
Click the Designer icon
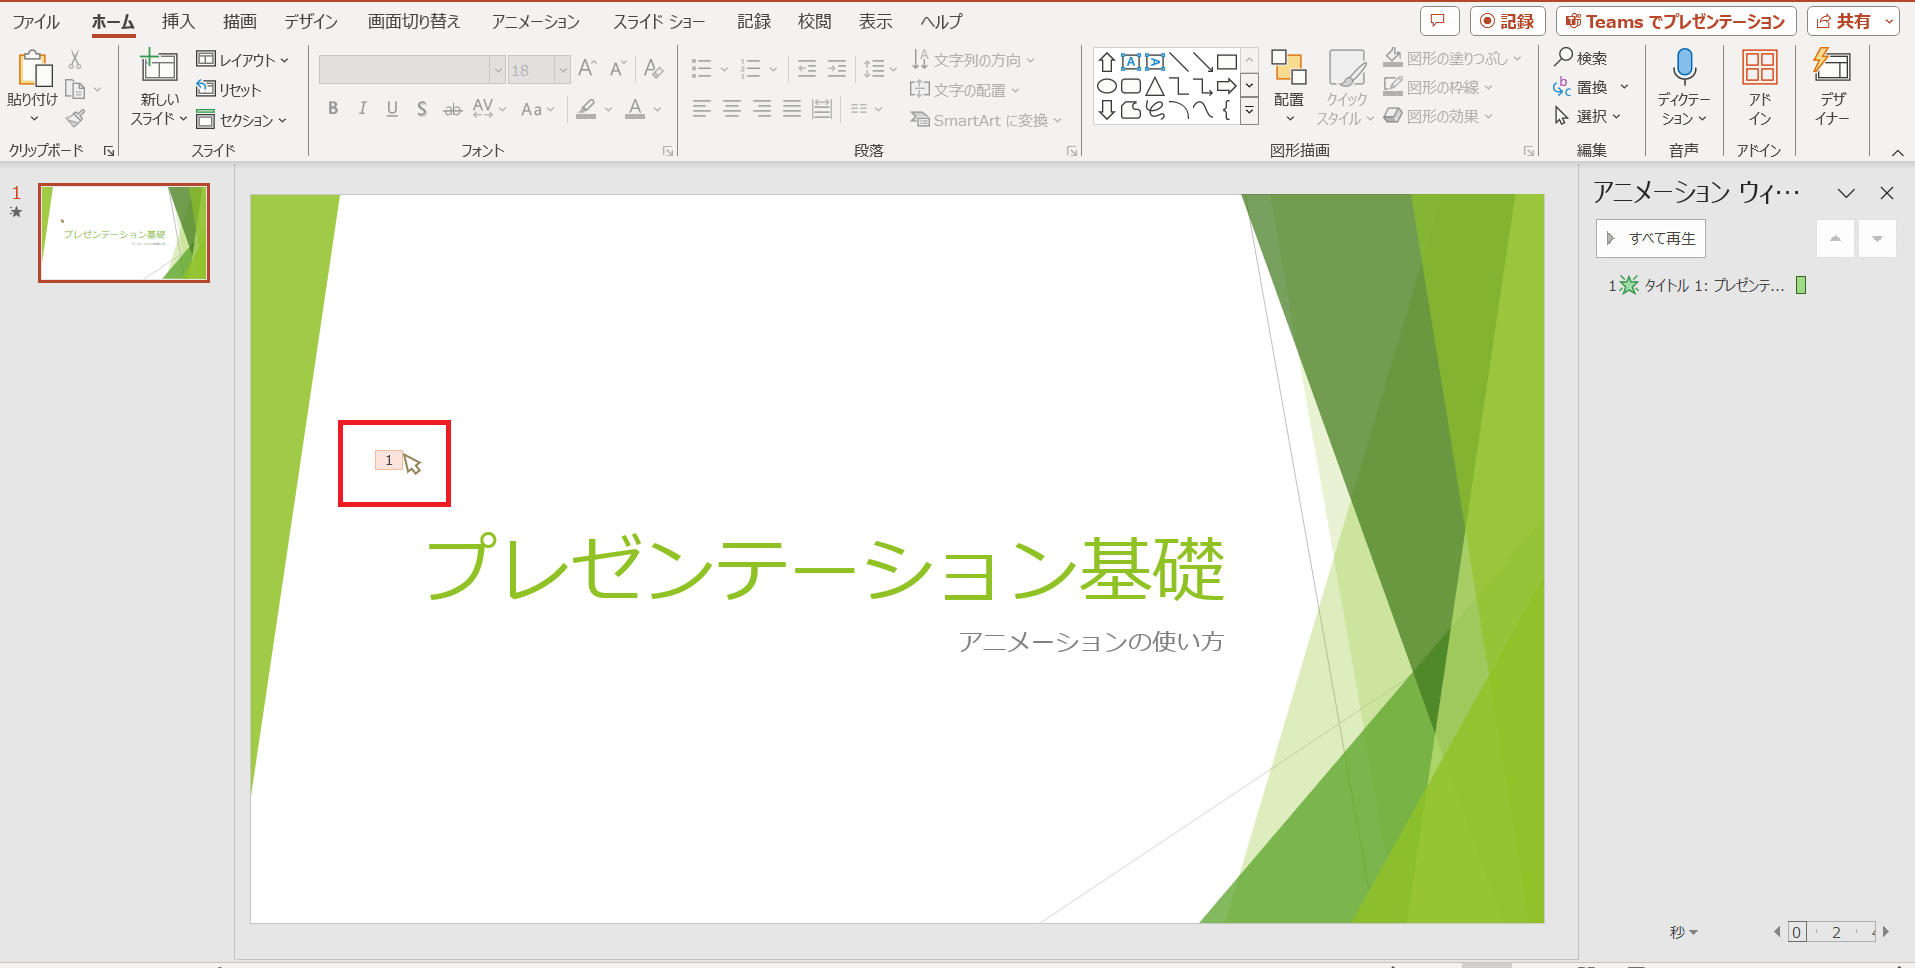[x=1832, y=68]
